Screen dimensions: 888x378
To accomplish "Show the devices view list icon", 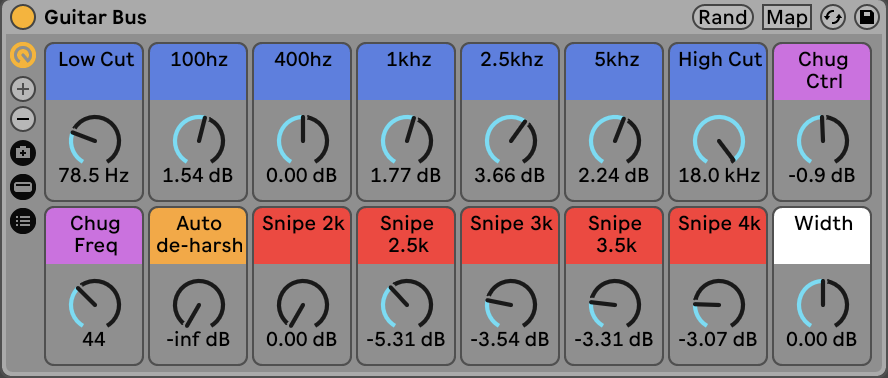I will coord(23,220).
